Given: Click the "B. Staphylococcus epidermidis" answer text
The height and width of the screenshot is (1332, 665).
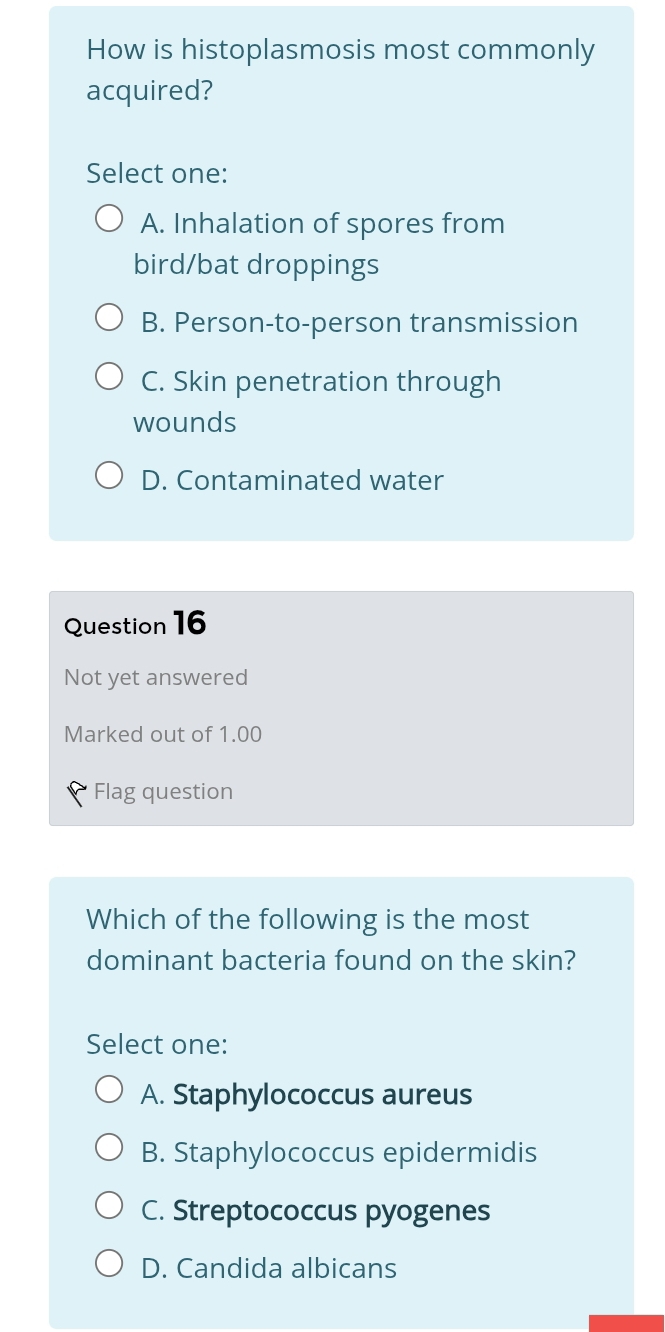Looking at the screenshot, I should point(339,1153).
